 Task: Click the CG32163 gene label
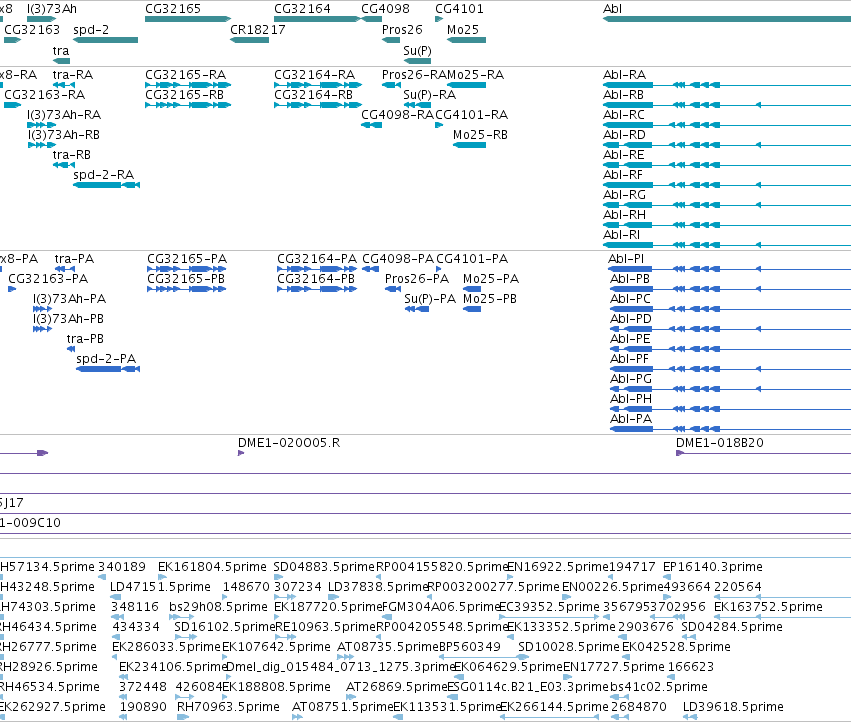click(32, 29)
